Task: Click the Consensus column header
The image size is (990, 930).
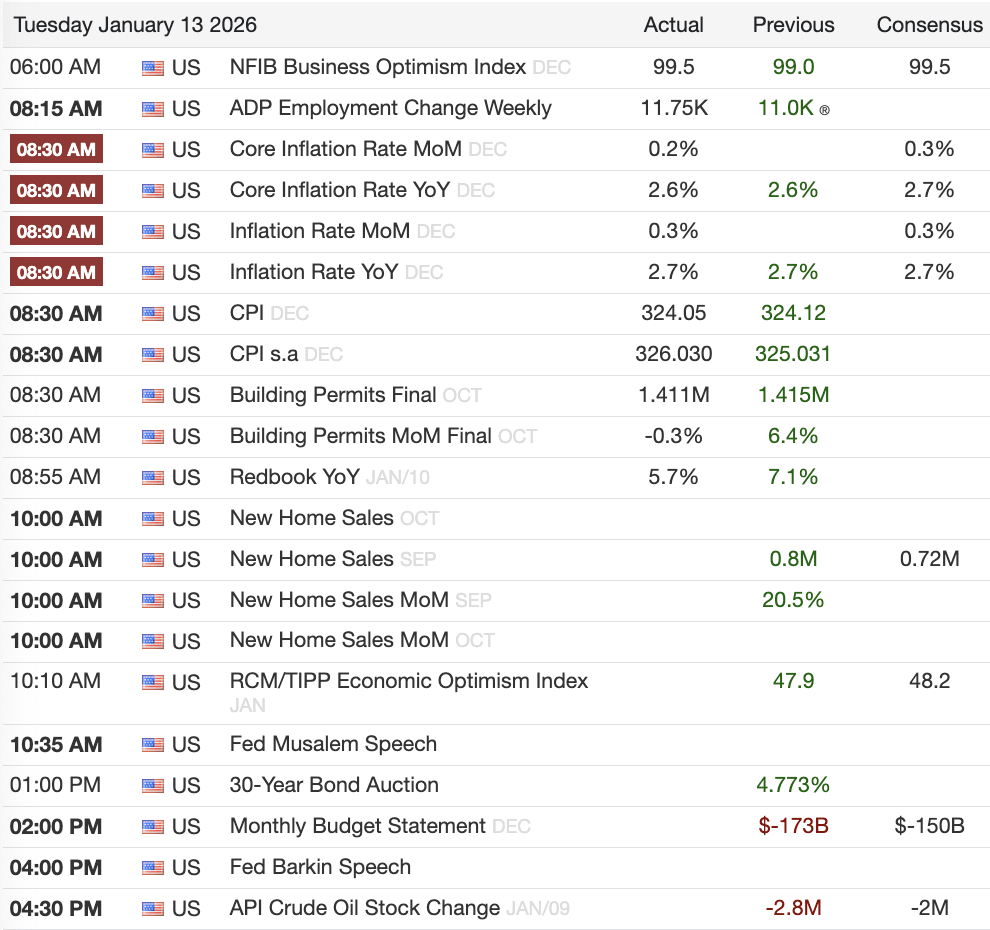Action: click(929, 24)
